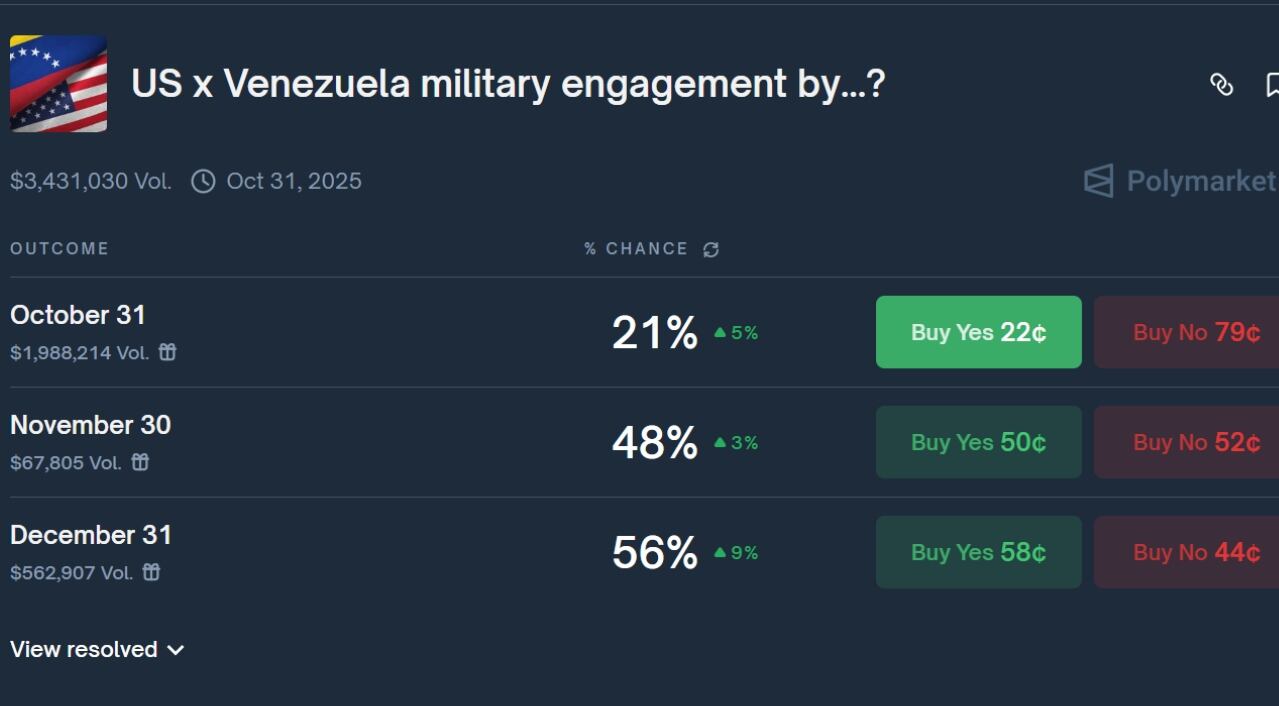Click Buy Yes 58¢ for December 31
The height and width of the screenshot is (706, 1279).
(978, 551)
